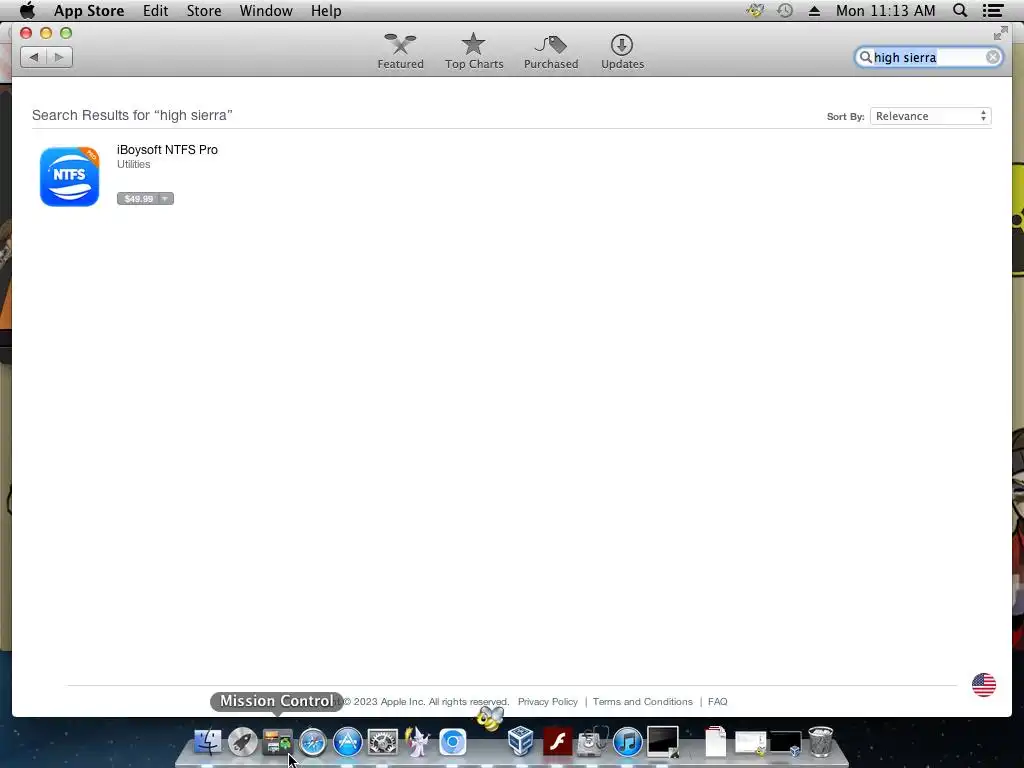Open the Help menu
This screenshot has width=1024, height=768.
tap(326, 10)
